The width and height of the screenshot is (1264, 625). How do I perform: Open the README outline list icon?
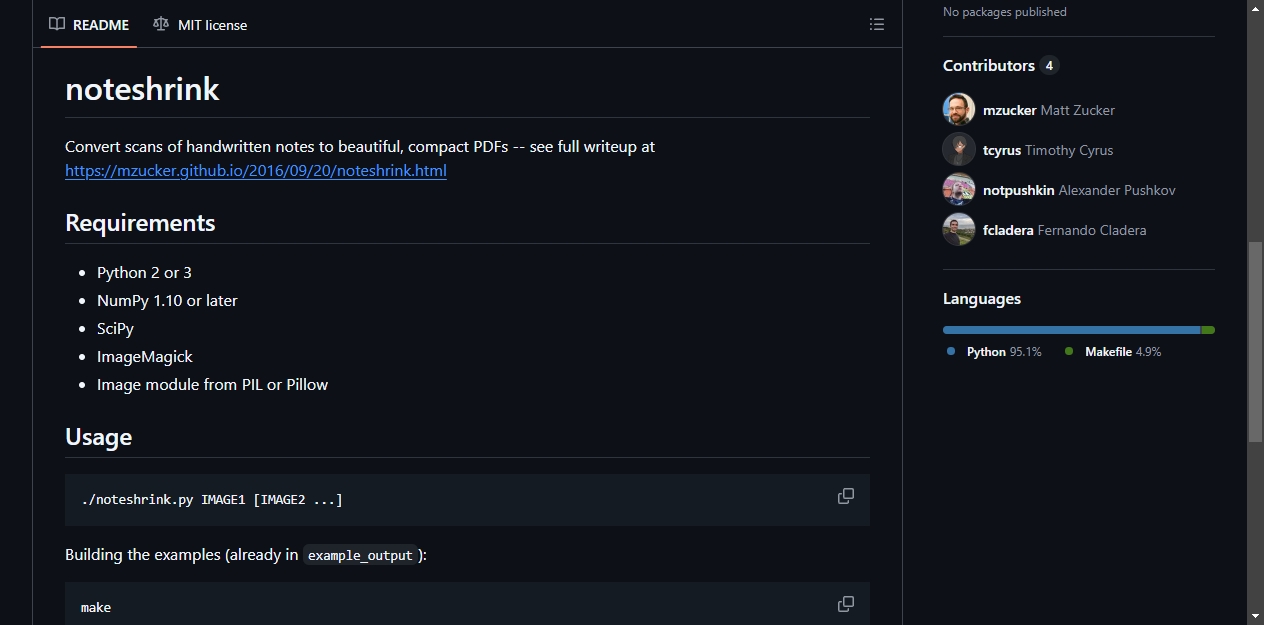pyautogui.click(x=877, y=24)
